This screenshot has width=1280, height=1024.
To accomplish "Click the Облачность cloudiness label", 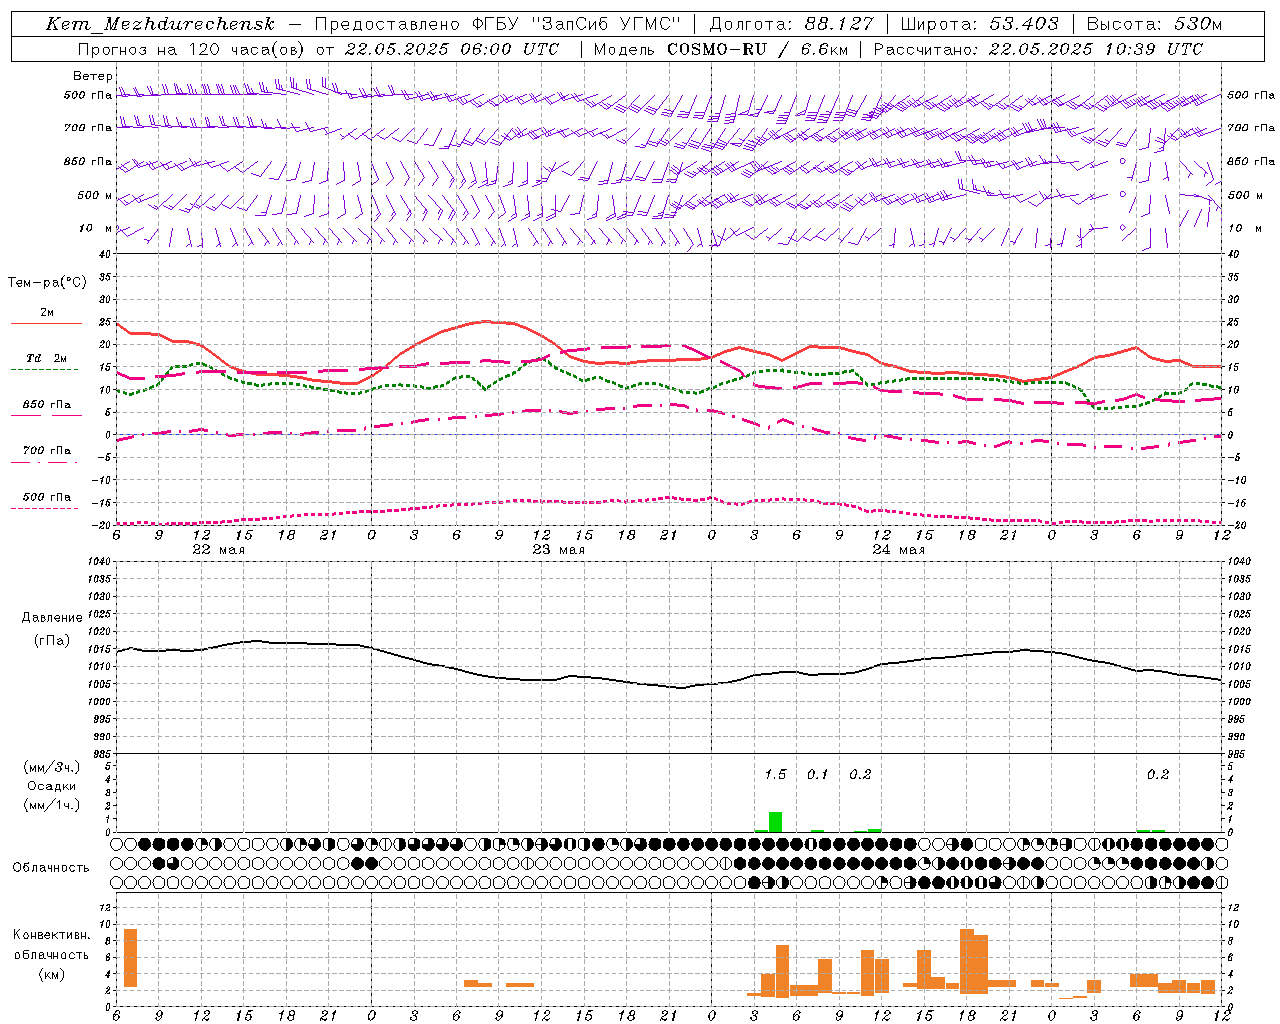I will pyautogui.click(x=51, y=867).
